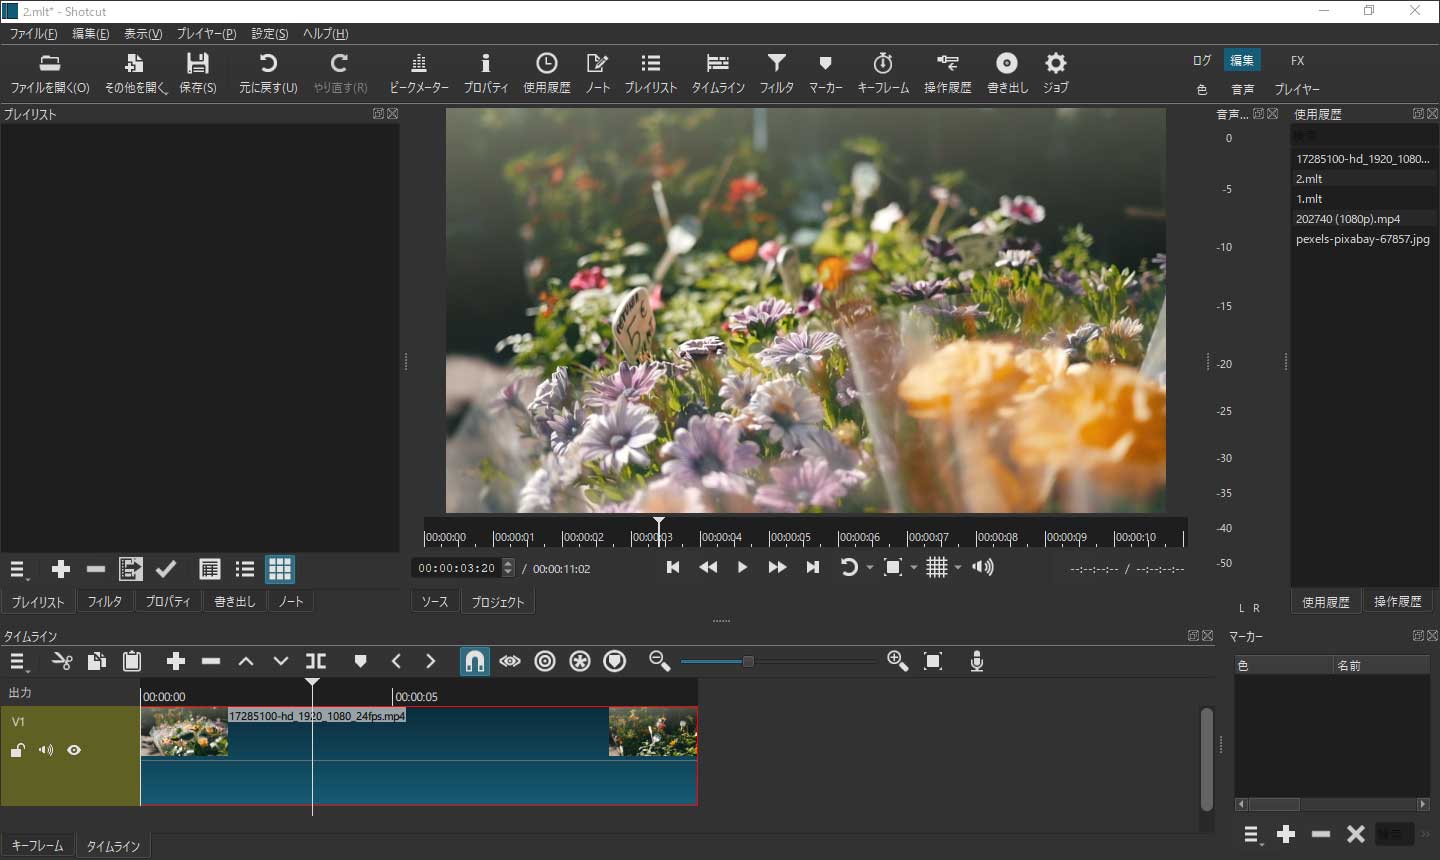Show プレイリスト via toolbar icon
The width and height of the screenshot is (1440, 860).
click(x=651, y=73)
